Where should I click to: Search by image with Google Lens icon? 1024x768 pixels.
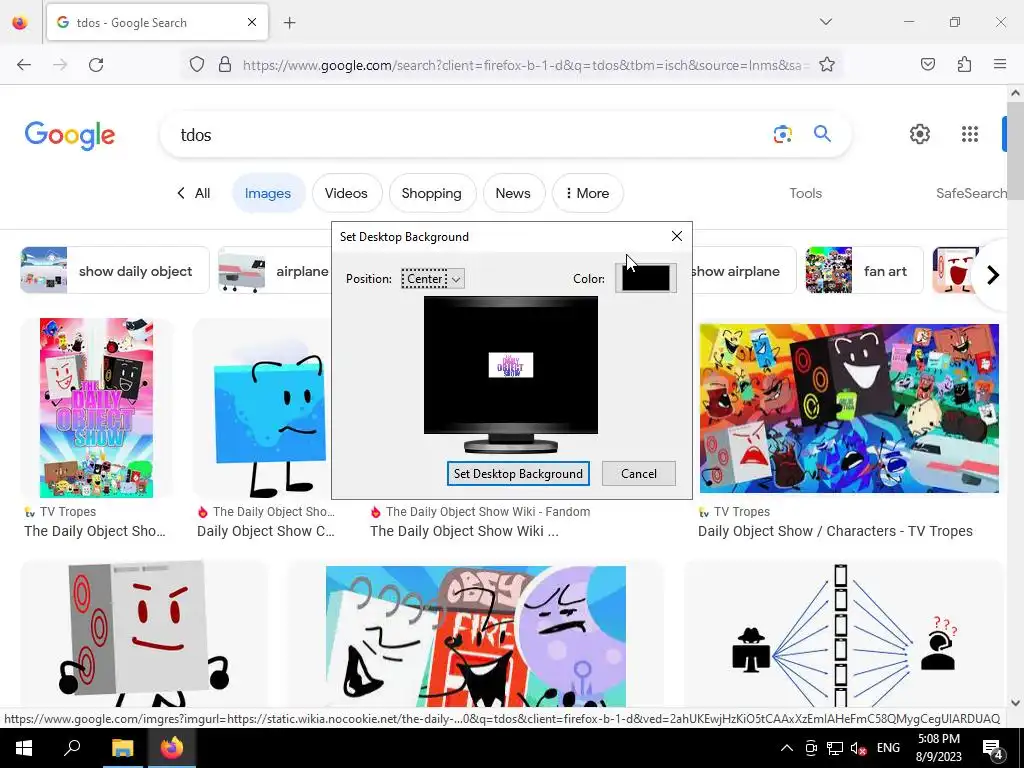(x=782, y=134)
